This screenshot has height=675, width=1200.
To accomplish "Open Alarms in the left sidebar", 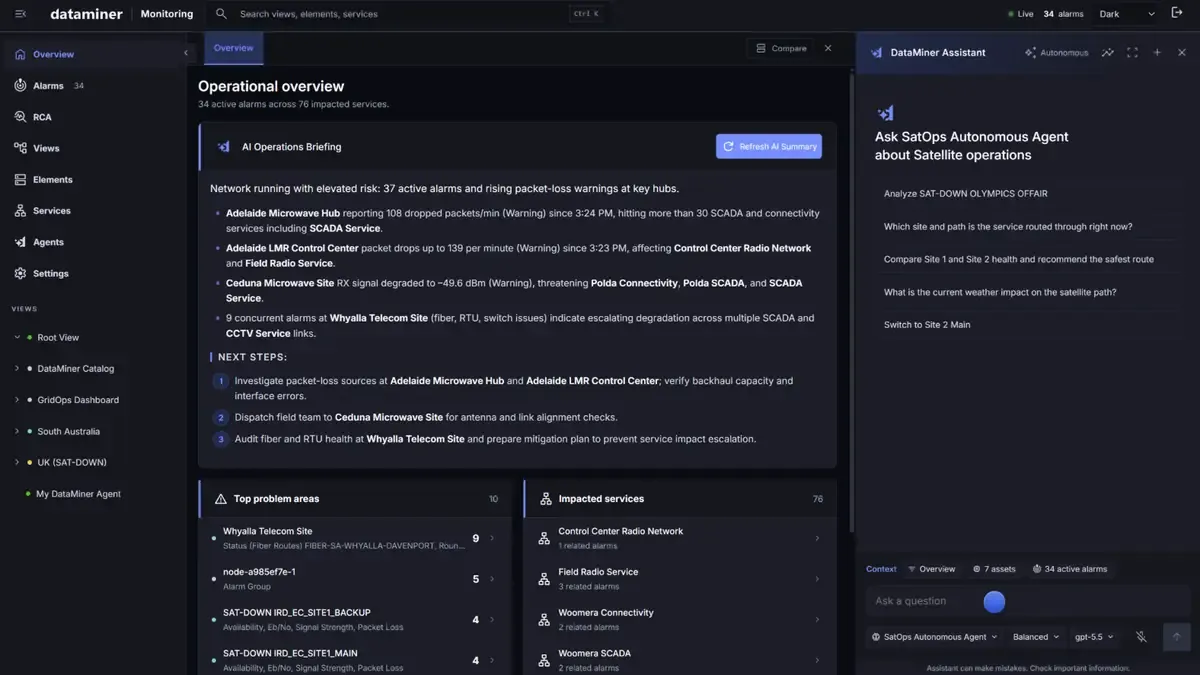I will pos(95,86).
